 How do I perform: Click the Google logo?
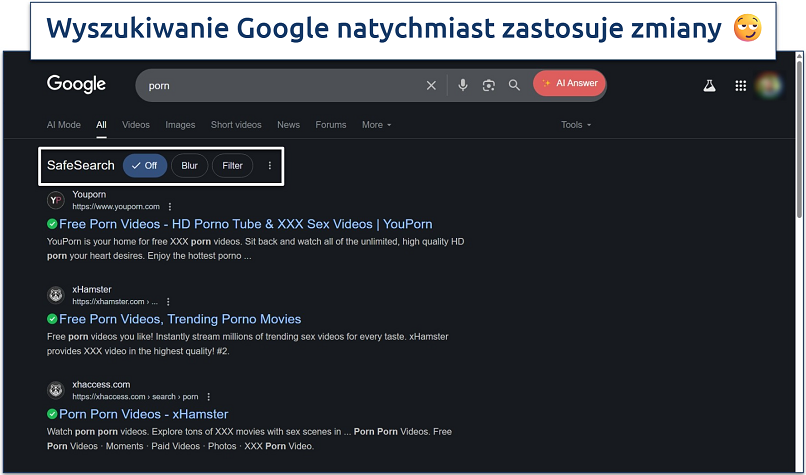pos(77,85)
